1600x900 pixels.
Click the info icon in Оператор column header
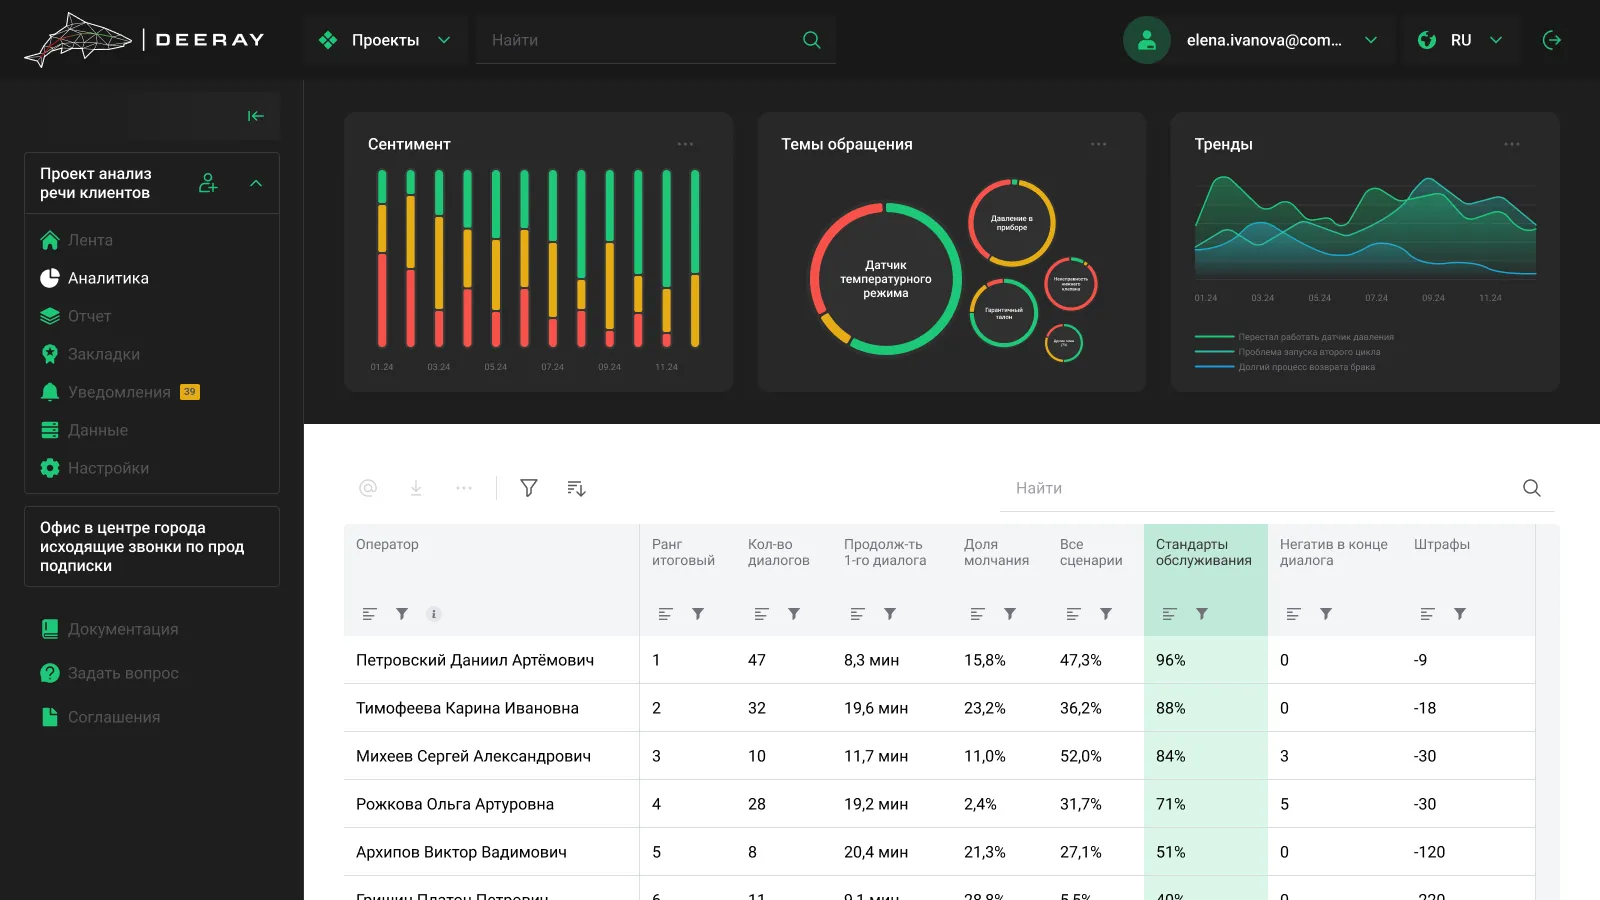click(x=434, y=614)
